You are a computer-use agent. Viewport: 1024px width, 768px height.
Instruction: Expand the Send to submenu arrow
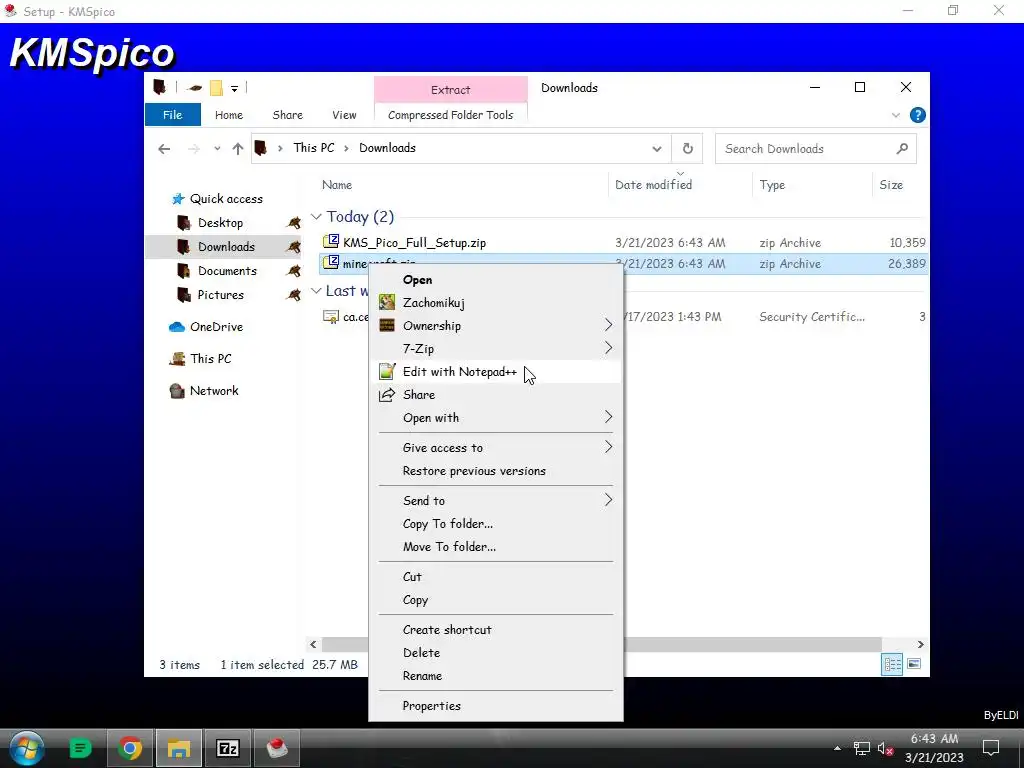pos(608,500)
